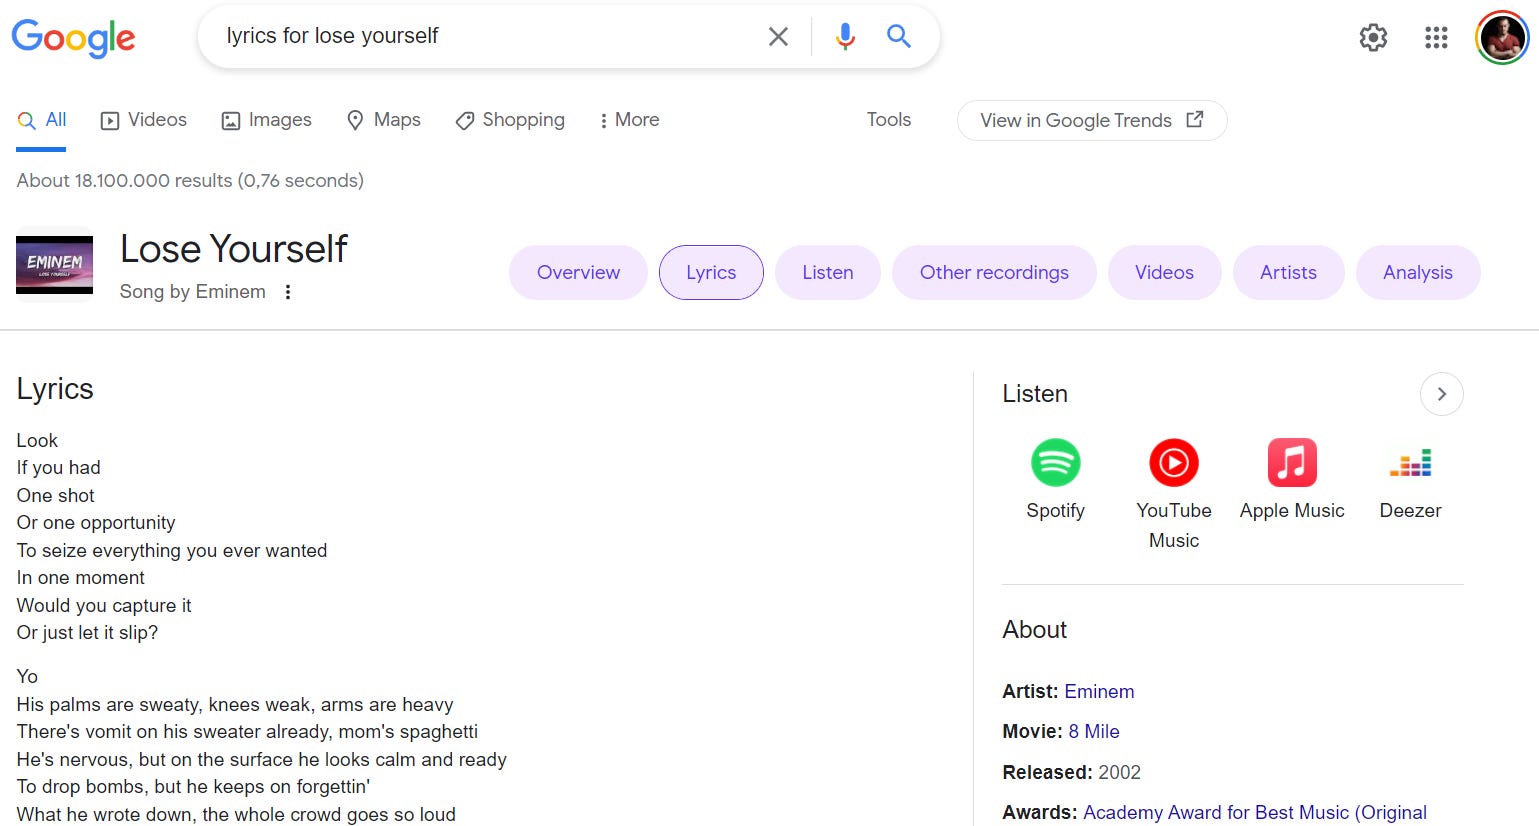Select the Artists chip

click(x=1288, y=272)
